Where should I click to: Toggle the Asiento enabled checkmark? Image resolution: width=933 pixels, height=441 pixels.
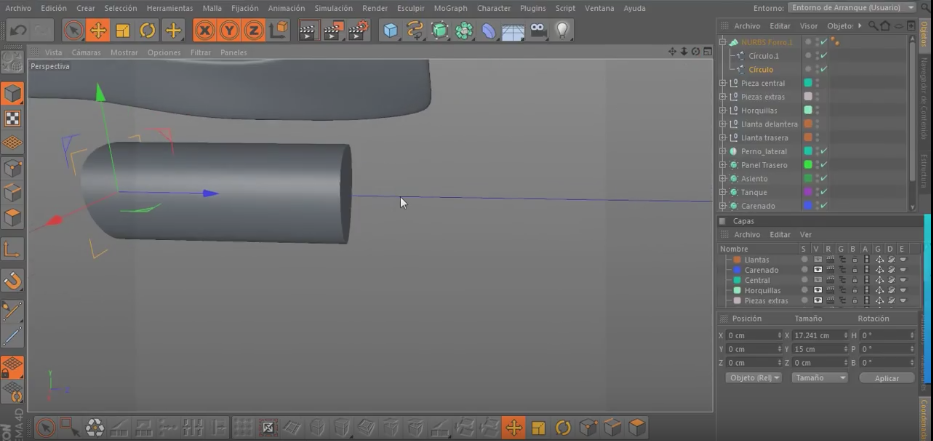[824, 179]
